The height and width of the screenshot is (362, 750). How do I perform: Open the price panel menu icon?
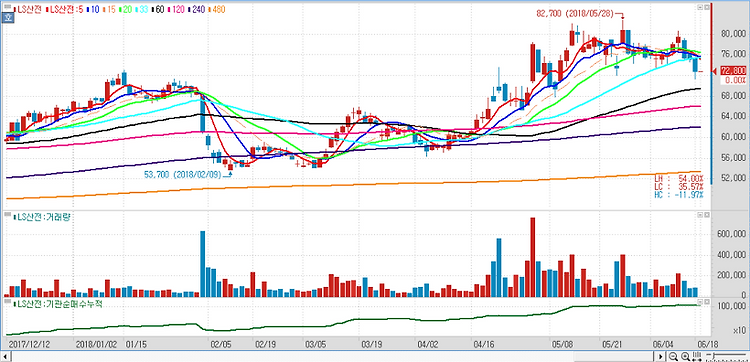pos(8,6)
